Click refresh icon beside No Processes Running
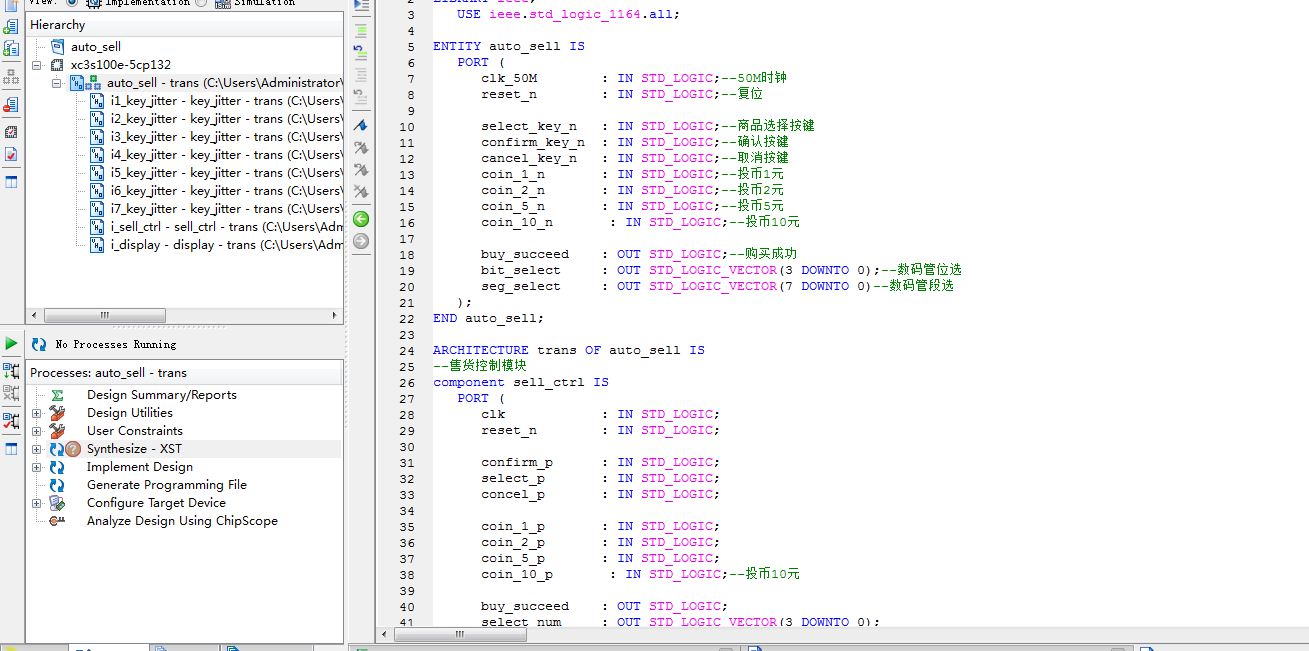This screenshot has height=651, width=1309. click(39, 344)
